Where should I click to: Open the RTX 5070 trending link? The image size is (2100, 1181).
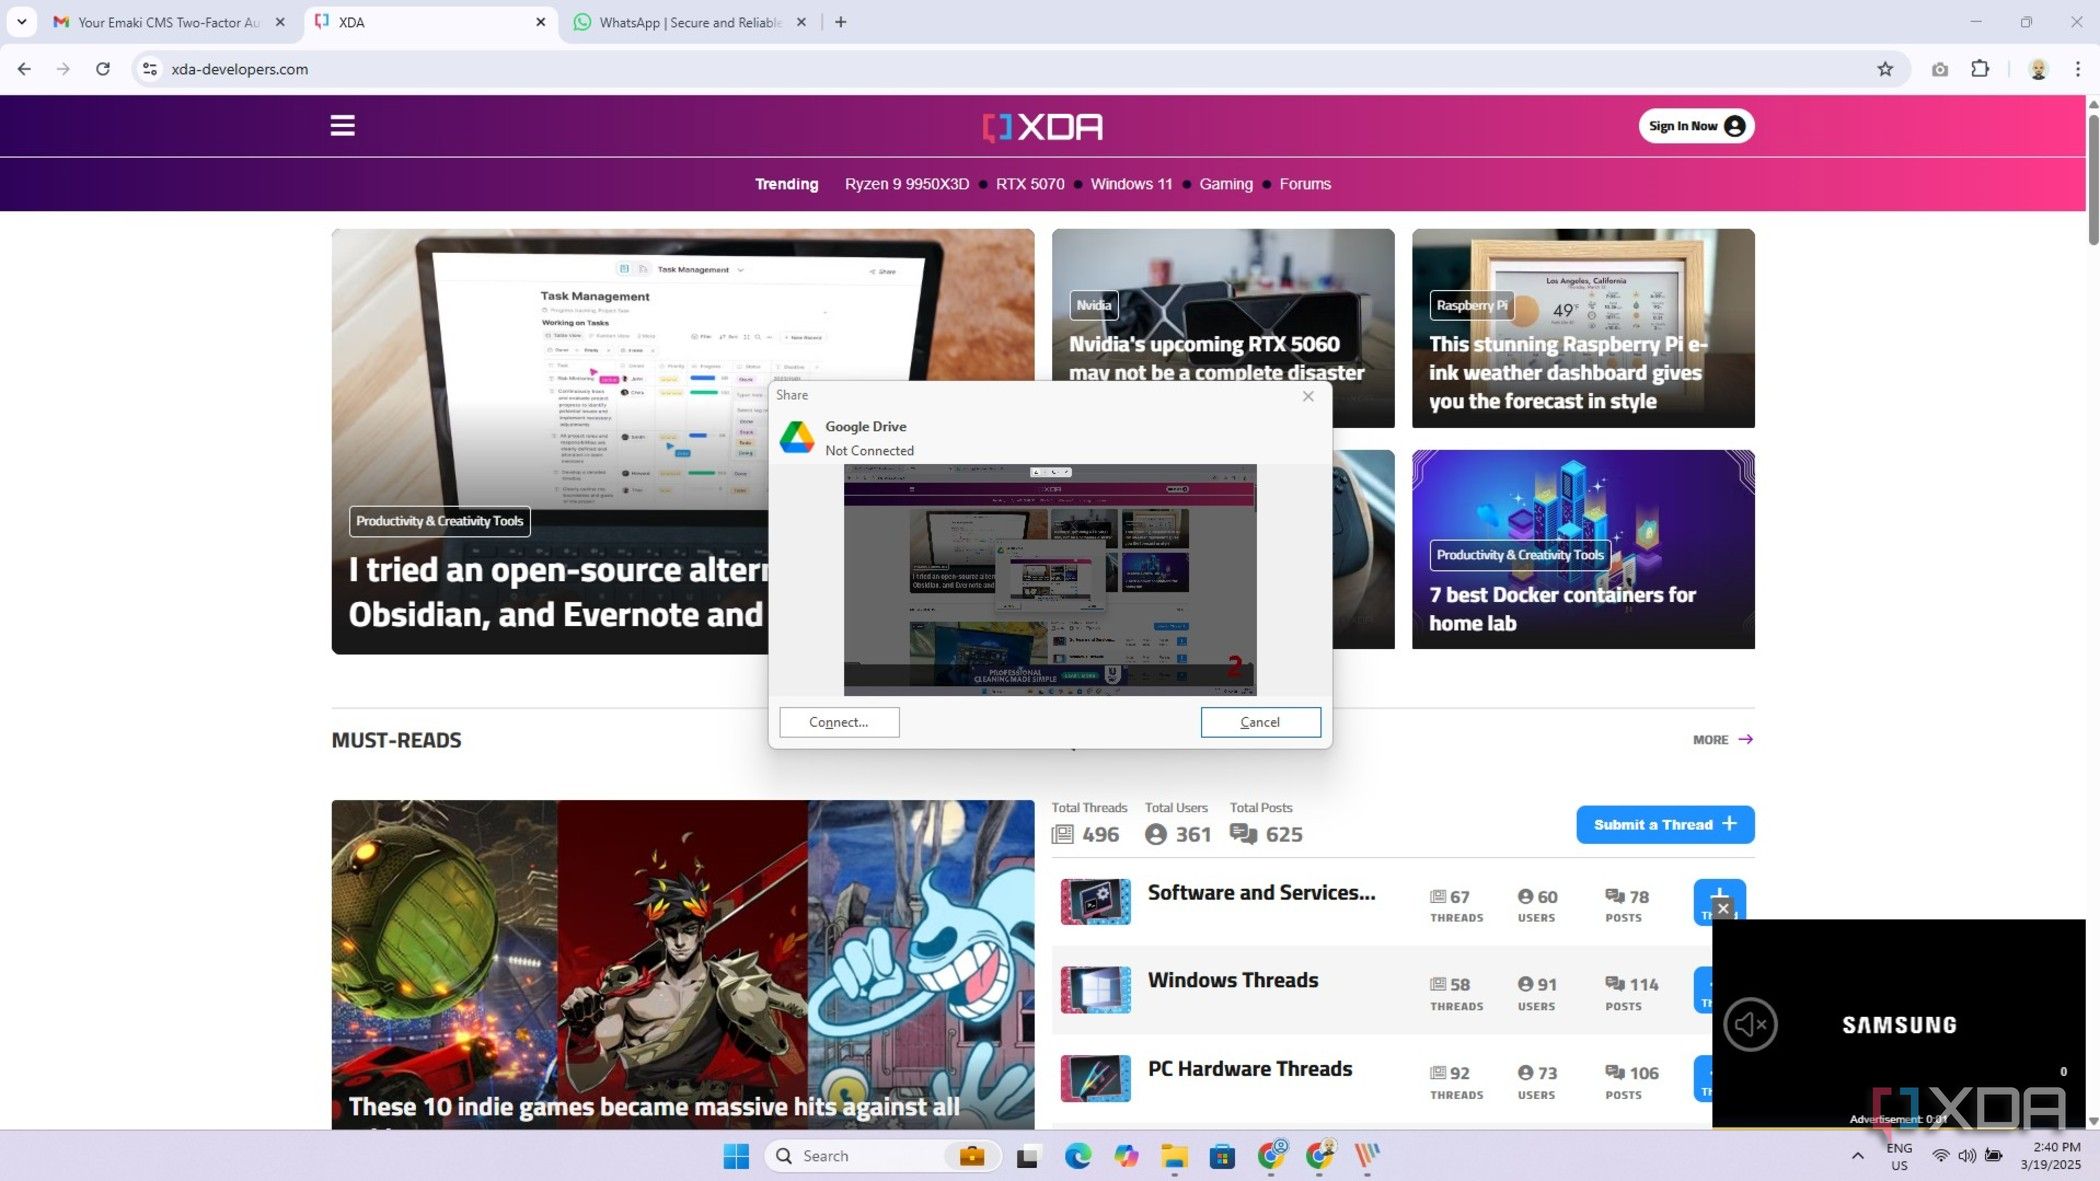[x=1030, y=184]
